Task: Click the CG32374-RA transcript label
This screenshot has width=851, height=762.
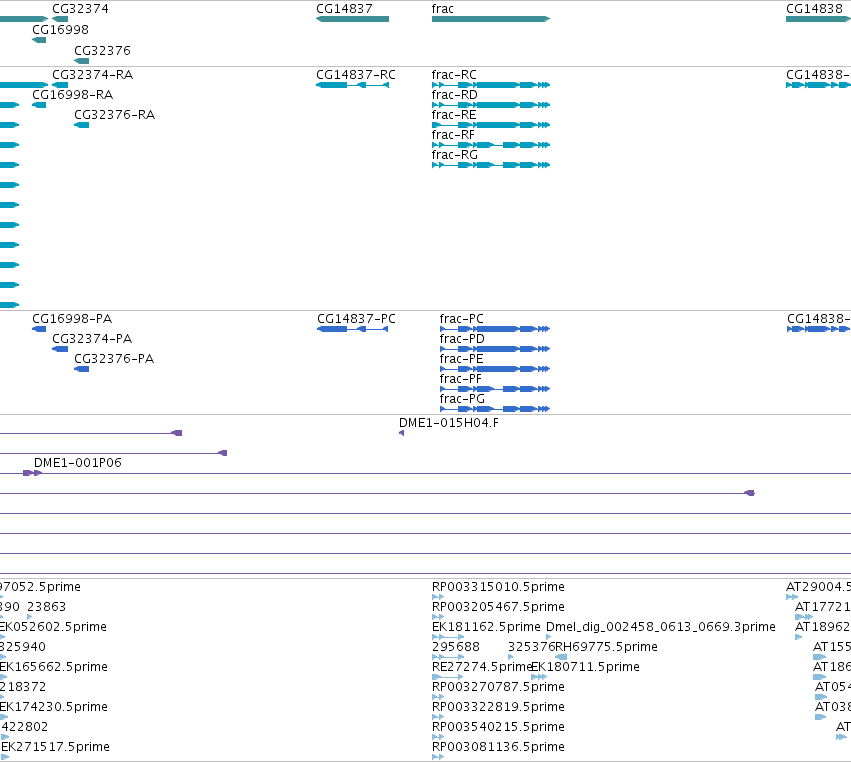Action: tap(93, 75)
